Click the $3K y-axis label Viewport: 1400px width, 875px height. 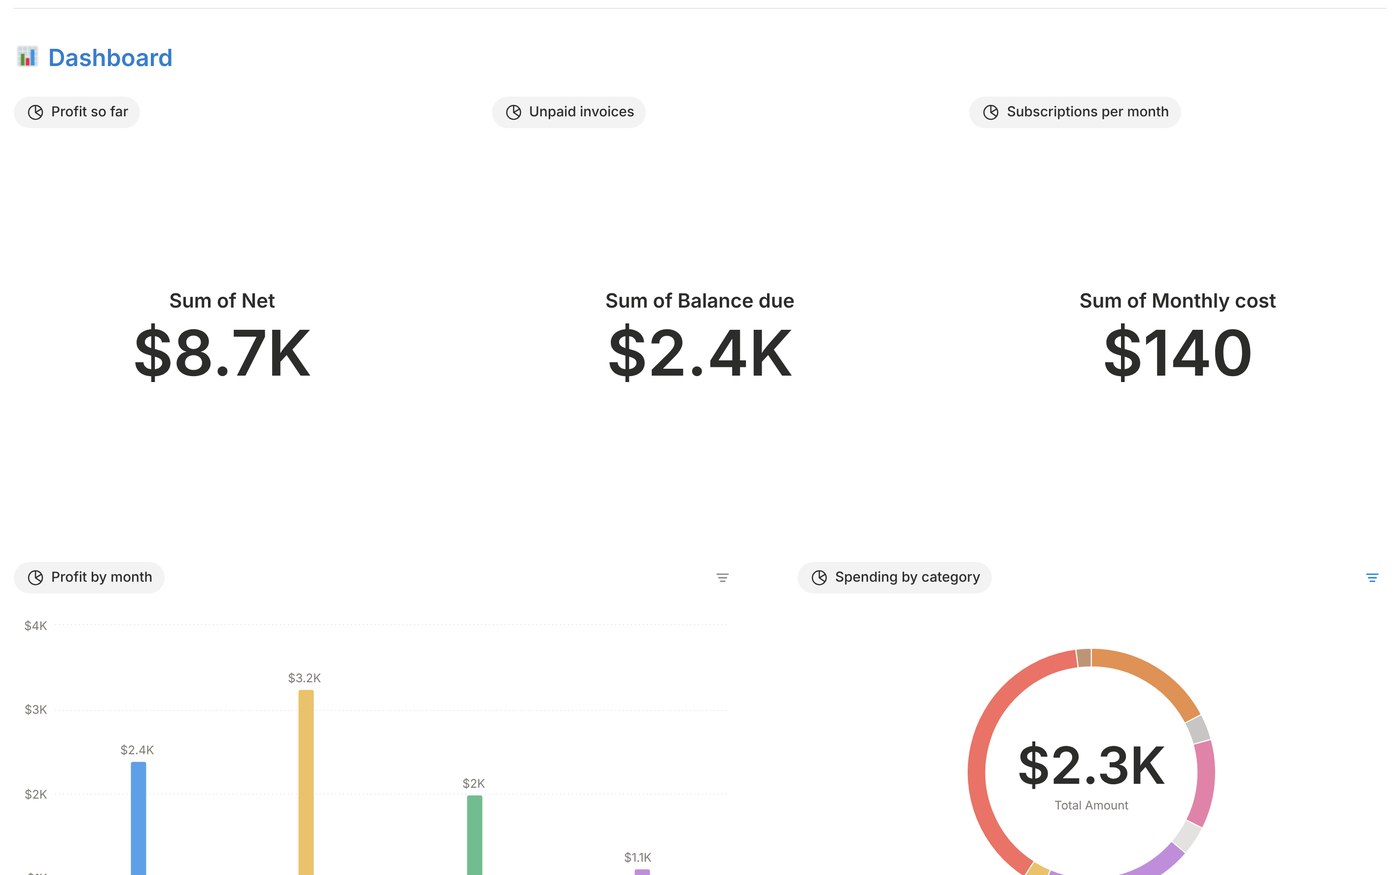click(x=36, y=710)
